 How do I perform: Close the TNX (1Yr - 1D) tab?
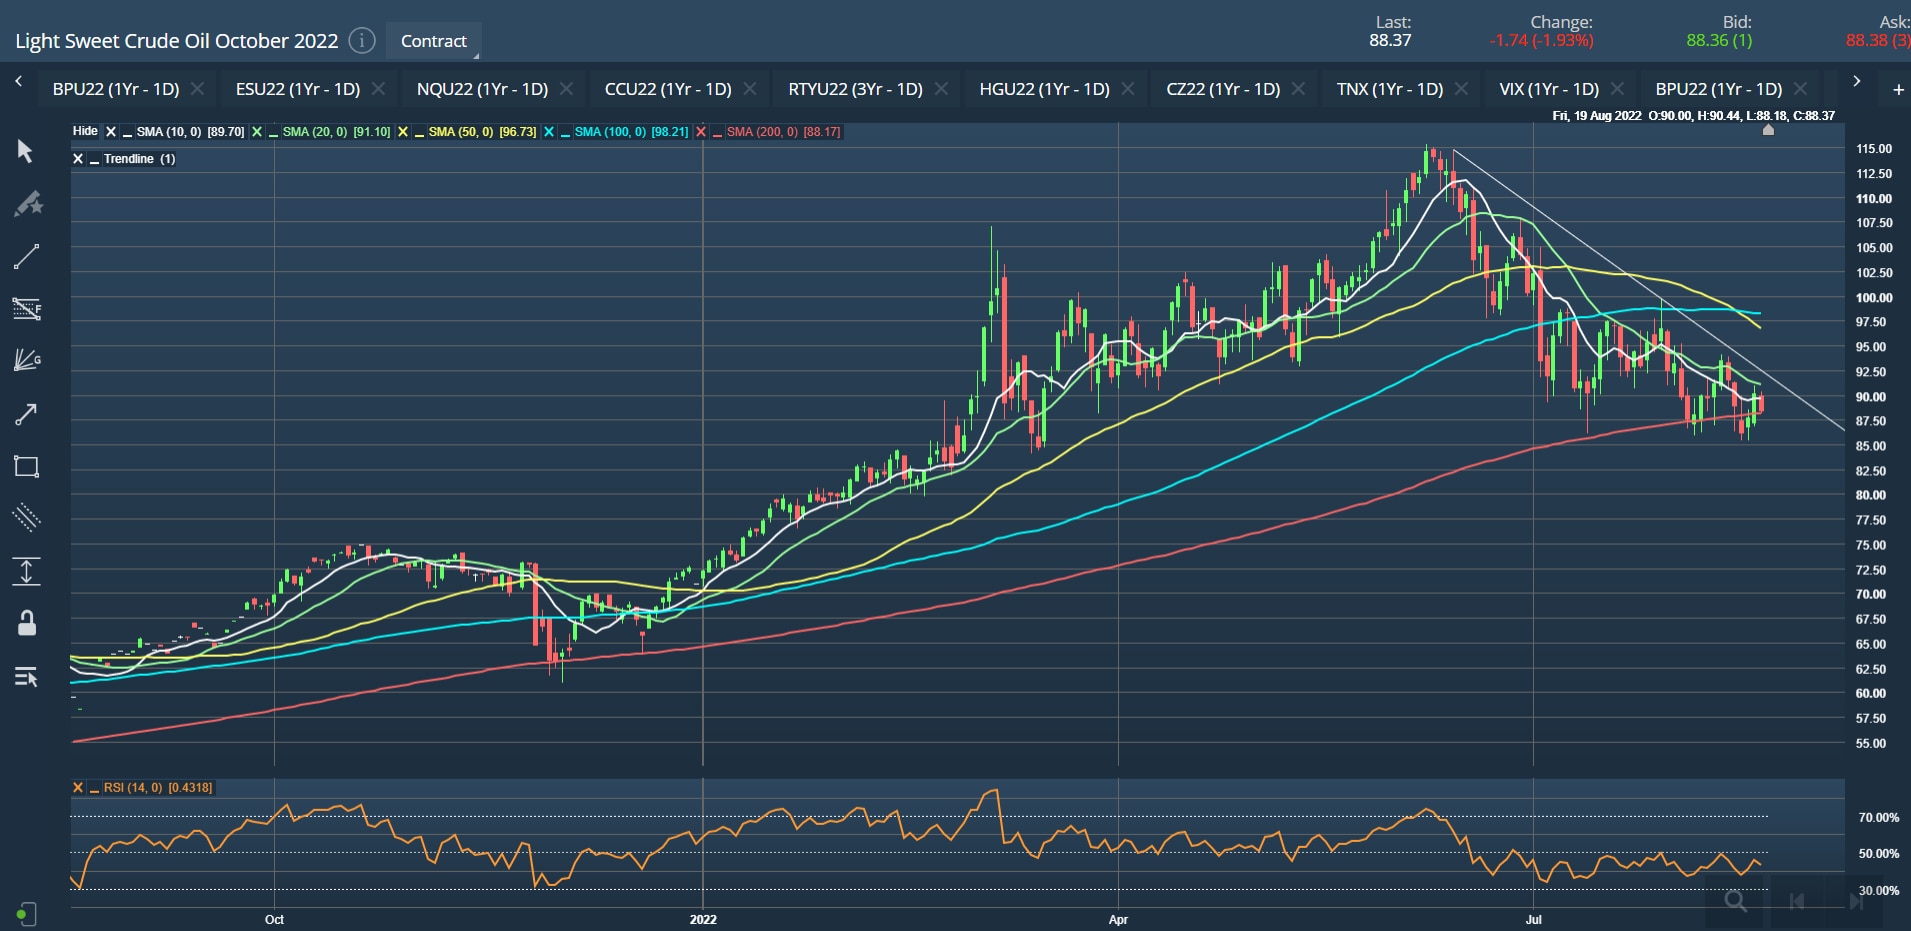(1461, 89)
